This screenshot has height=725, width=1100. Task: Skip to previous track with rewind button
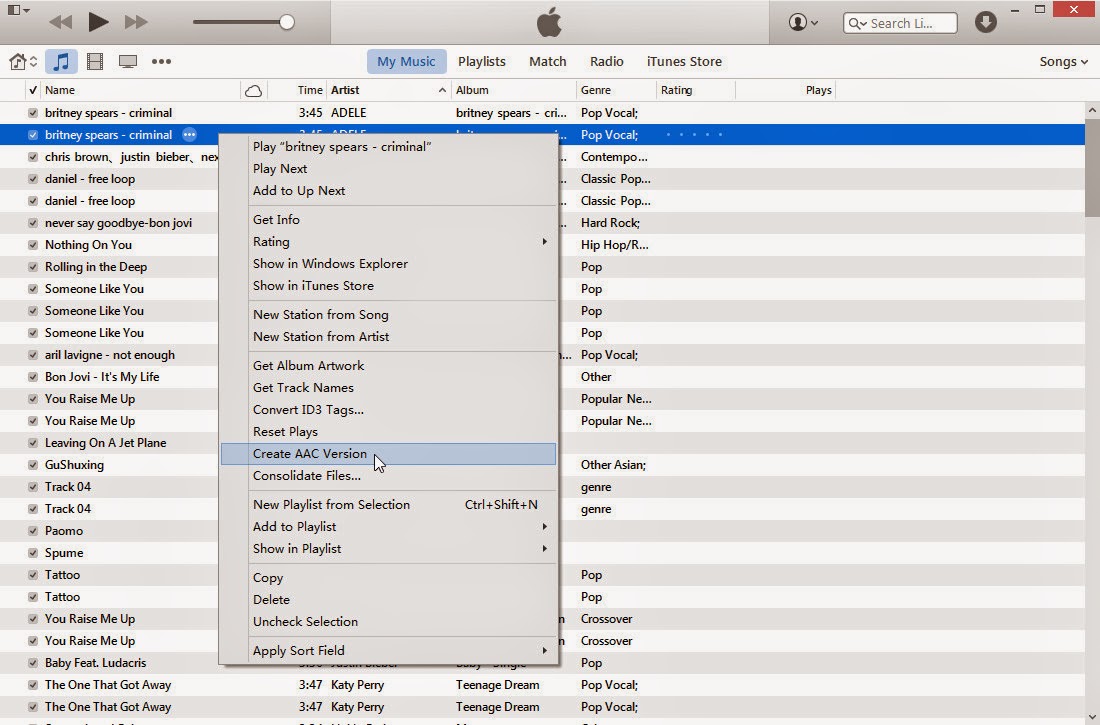61,22
